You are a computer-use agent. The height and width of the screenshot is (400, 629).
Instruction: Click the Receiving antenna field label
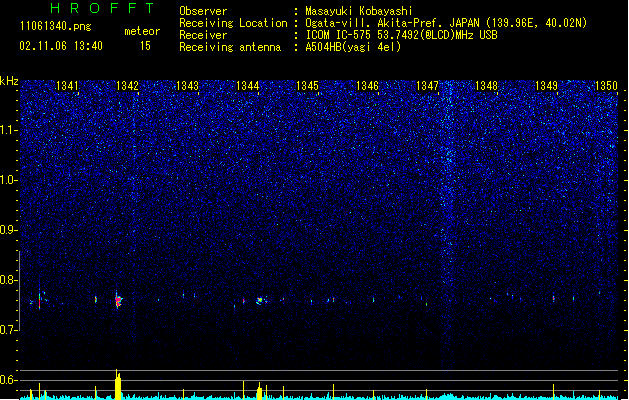[230, 47]
